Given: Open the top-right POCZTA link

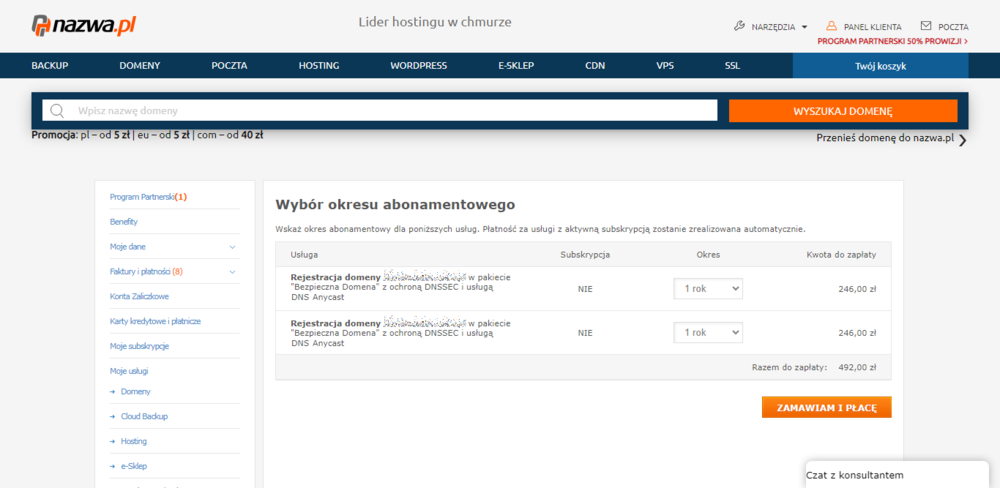Looking at the screenshot, I should tap(953, 27).
